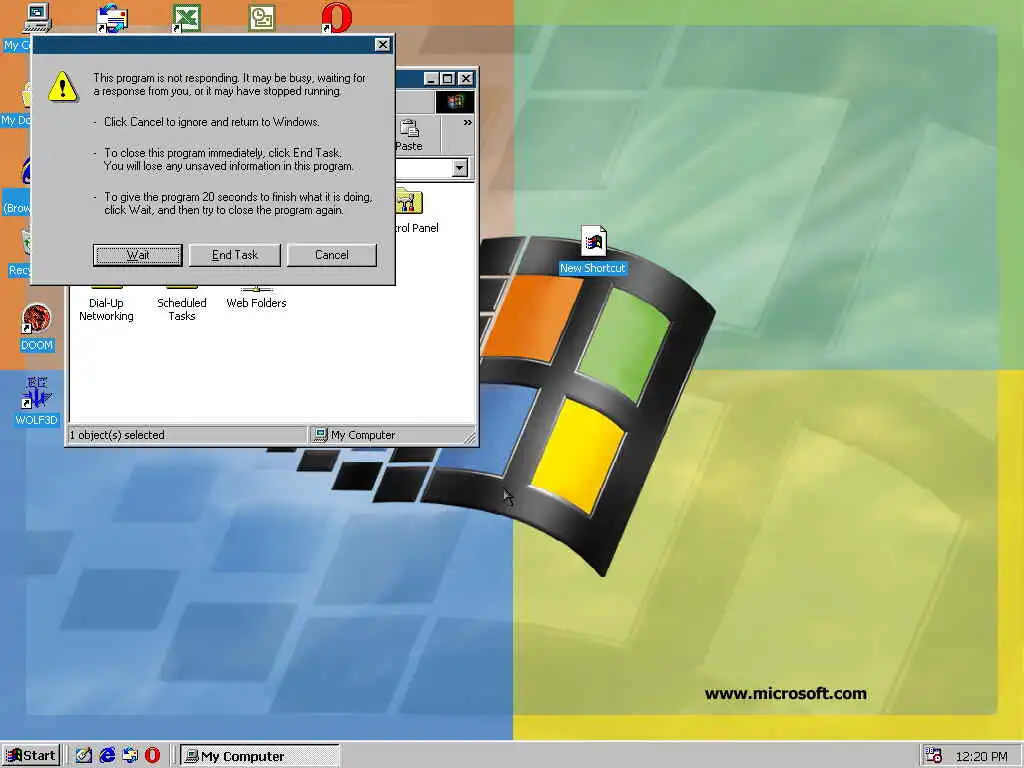Select the WOLF3D desktop shortcut
The width and height of the screenshot is (1024, 768).
[x=37, y=402]
